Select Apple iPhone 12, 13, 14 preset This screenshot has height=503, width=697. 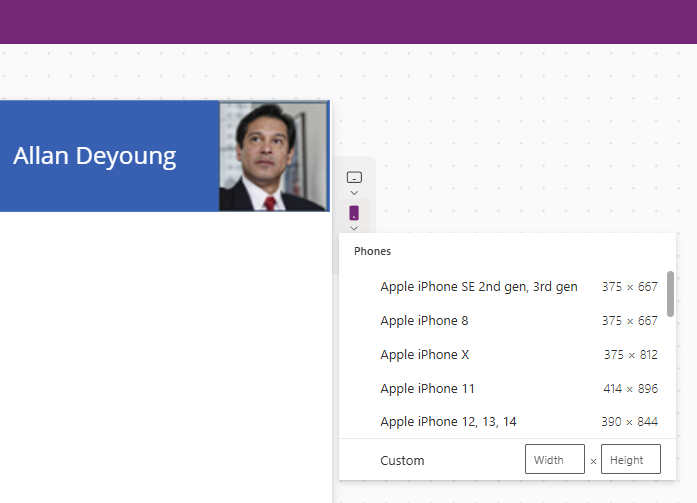tap(507, 421)
